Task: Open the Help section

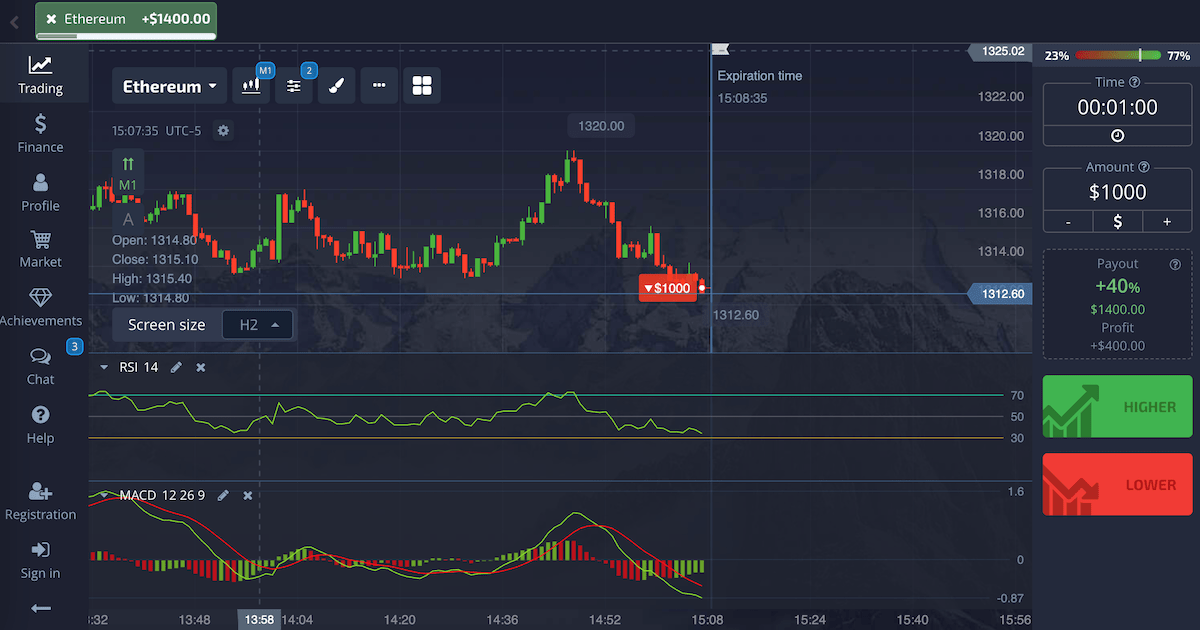Action: (x=40, y=425)
